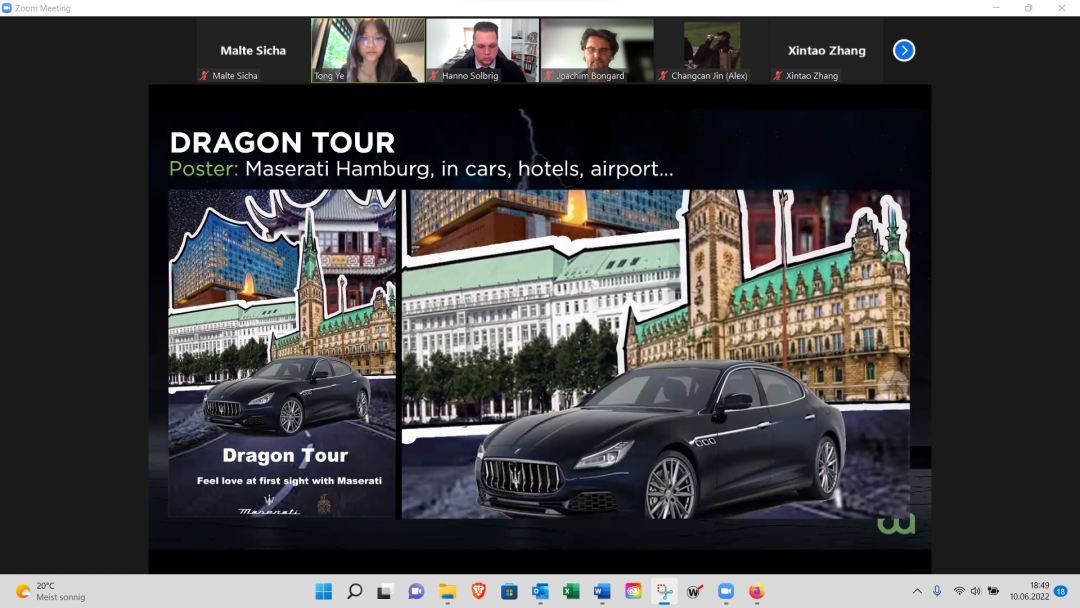Image resolution: width=1080 pixels, height=608 pixels.
Task: Open Zoom app icon in taskbar
Action: tap(725, 591)
